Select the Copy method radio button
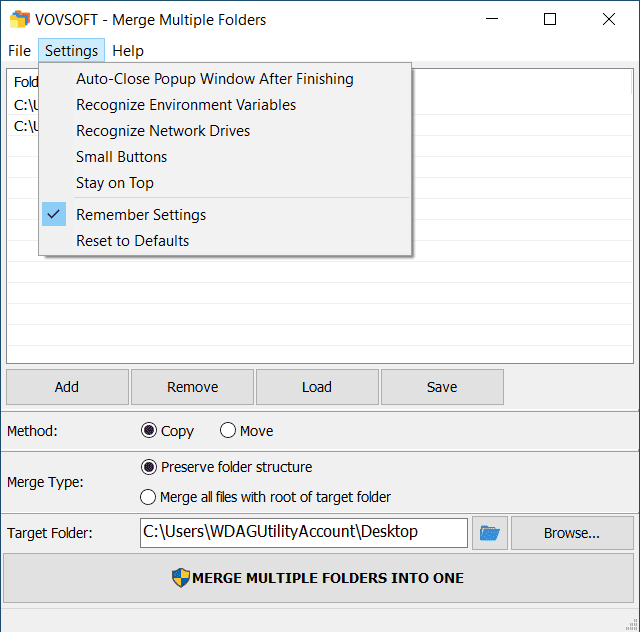The height and width of the screenshot is (632, 640). (149, 430)
